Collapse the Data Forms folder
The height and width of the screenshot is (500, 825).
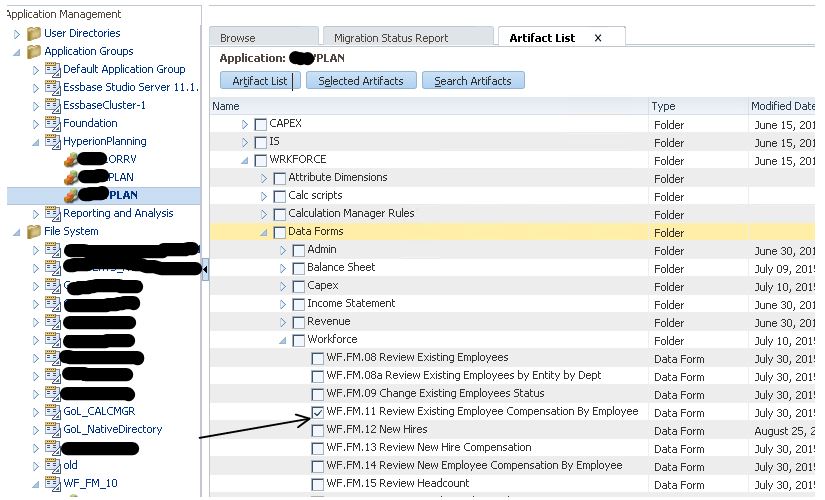pyautogui.click(x=265, y=232)
